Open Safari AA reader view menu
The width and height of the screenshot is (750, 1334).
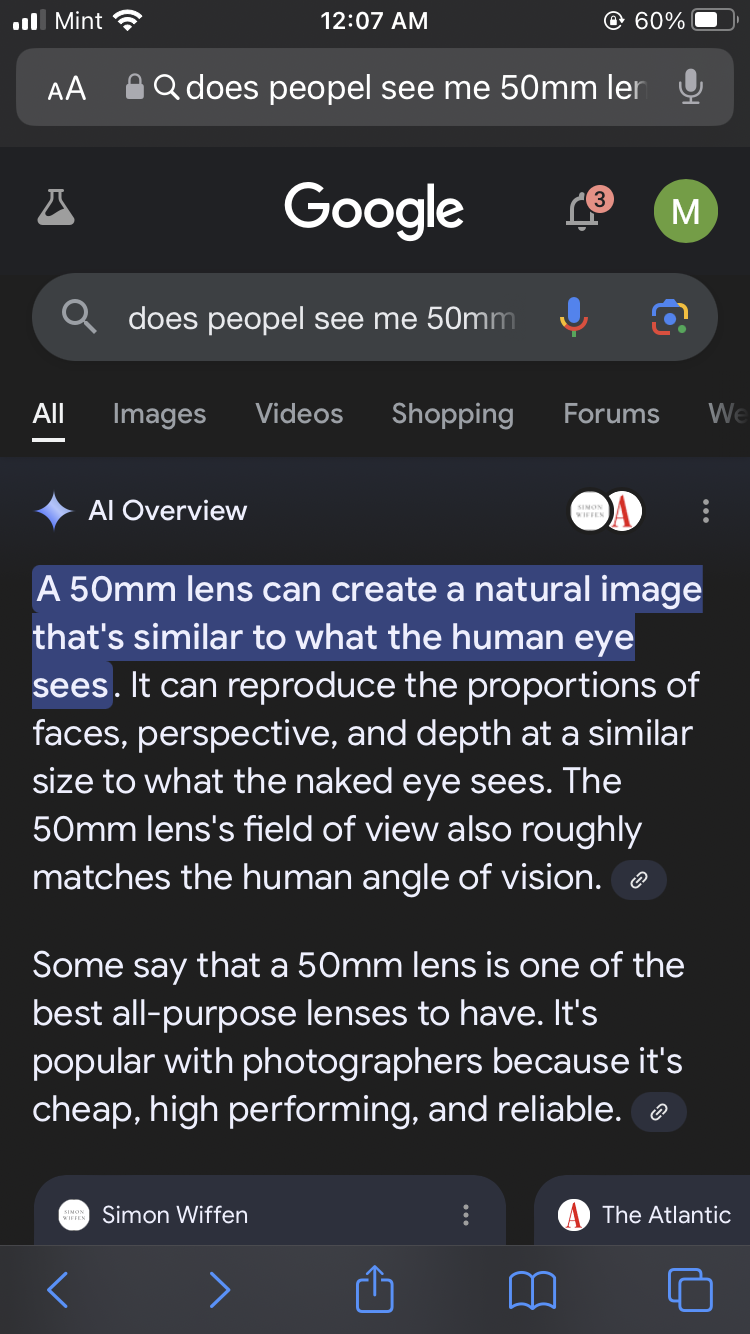[x=67, y=89]
